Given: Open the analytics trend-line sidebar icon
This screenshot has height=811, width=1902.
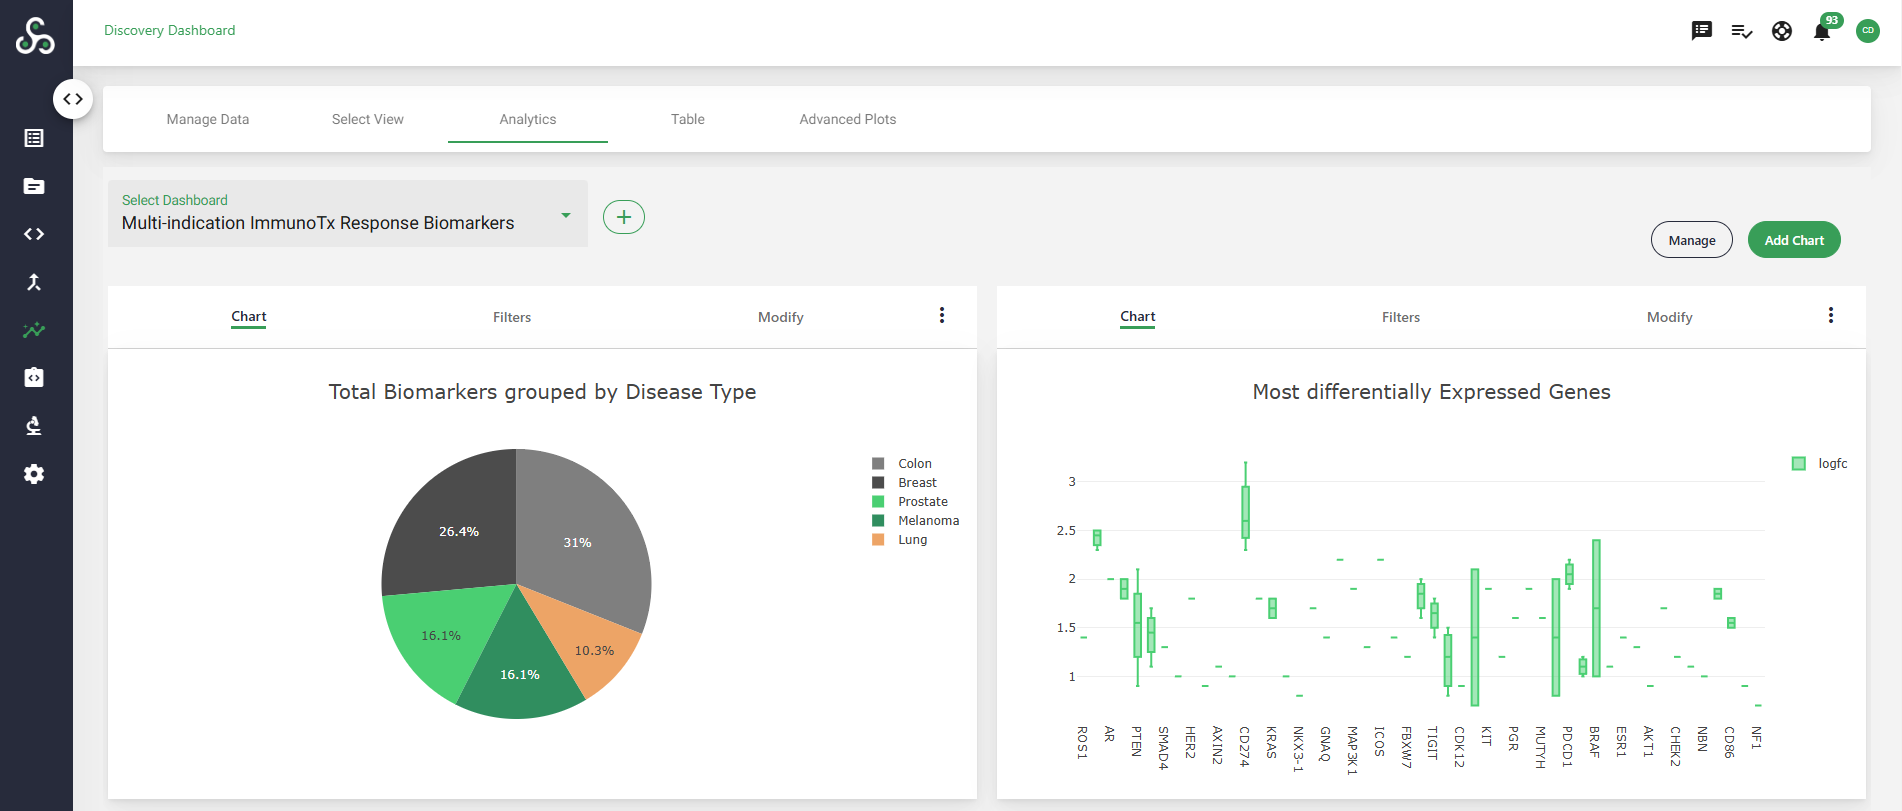Looking at the screenshot, I should tap(34, 330).
